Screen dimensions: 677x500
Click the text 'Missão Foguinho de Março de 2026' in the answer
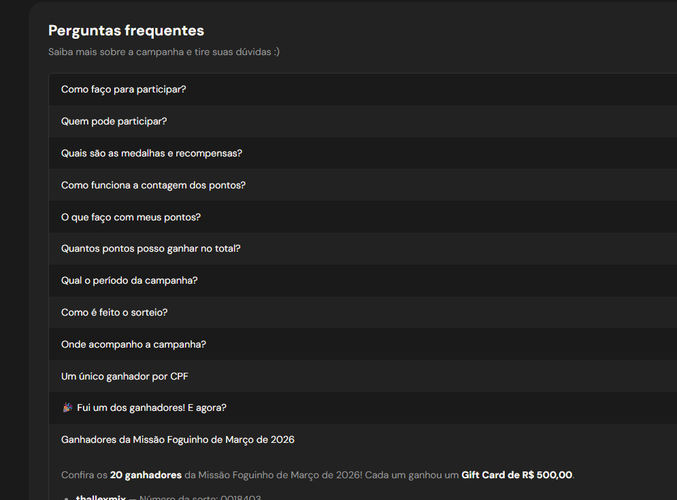coord(280,475)
